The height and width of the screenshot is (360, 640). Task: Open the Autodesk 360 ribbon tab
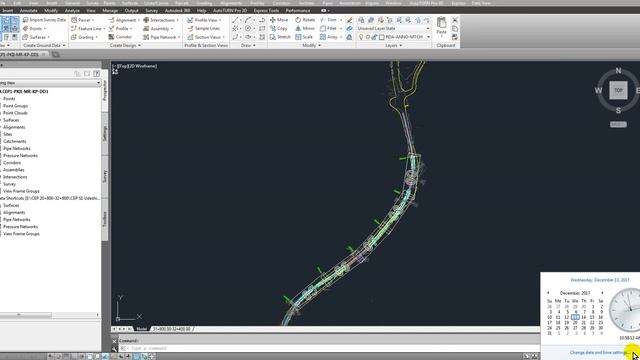click(x=177, y=11)
